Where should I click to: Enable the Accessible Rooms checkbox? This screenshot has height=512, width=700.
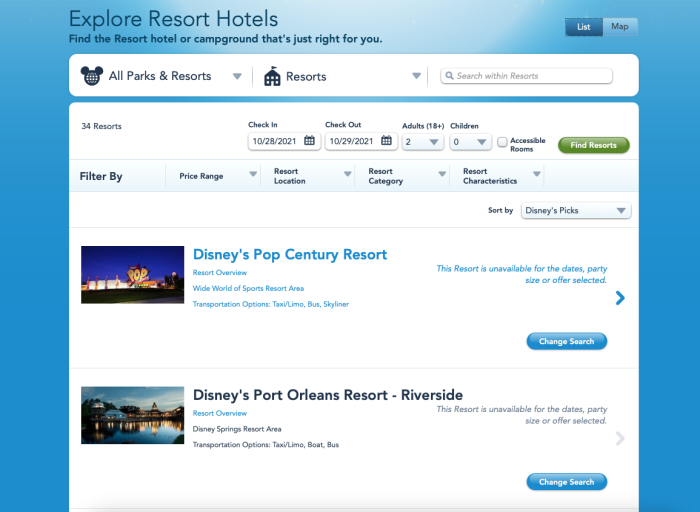[x=502, y=142]
